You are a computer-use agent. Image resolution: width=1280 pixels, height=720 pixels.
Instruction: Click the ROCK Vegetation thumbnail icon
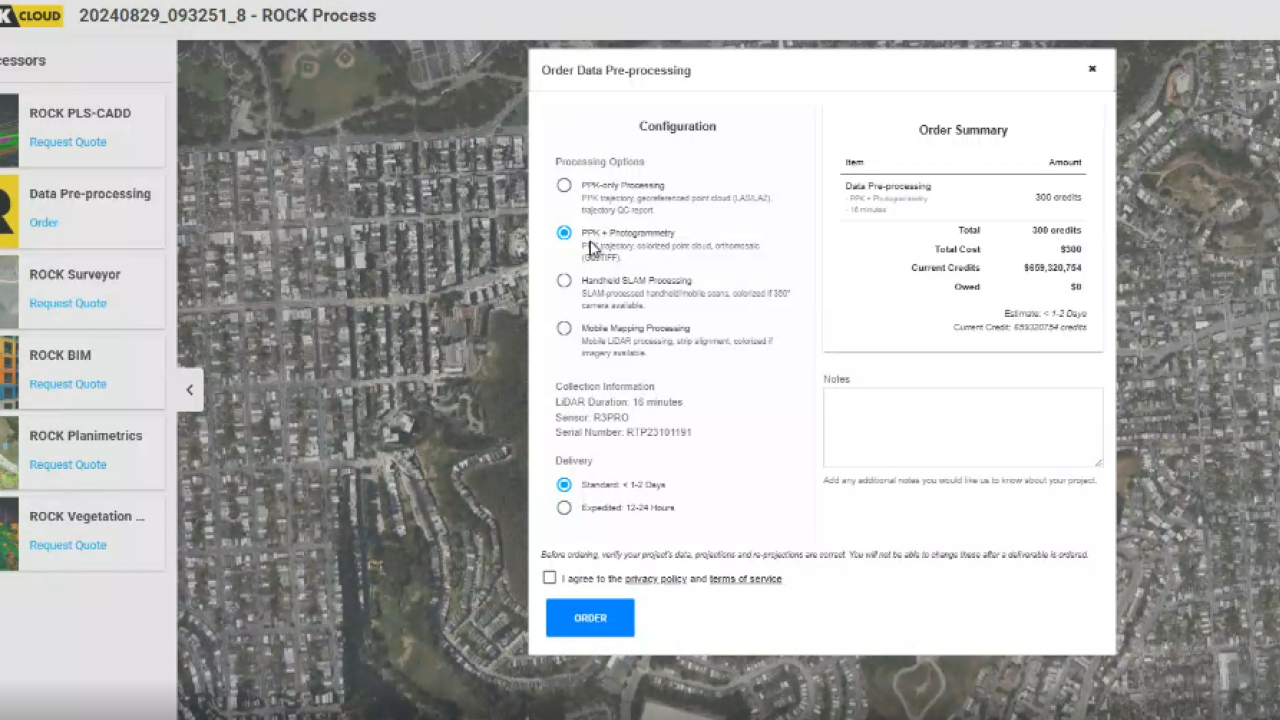point(9,534)
